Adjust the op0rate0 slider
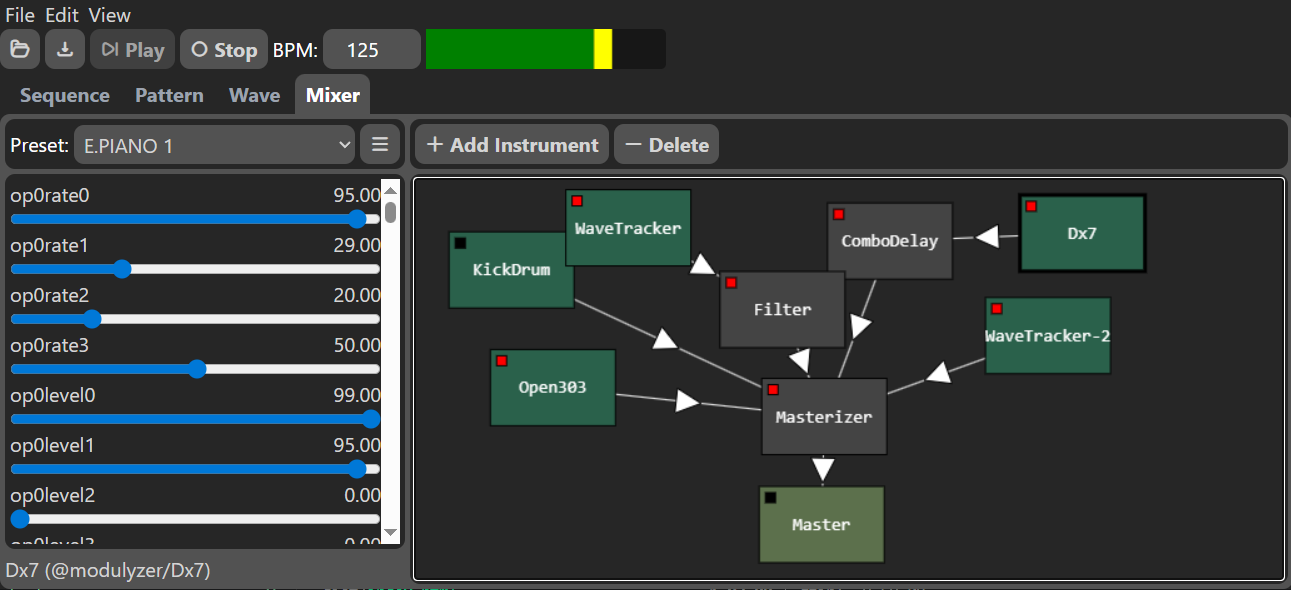1291x590 pixels. 195,219
